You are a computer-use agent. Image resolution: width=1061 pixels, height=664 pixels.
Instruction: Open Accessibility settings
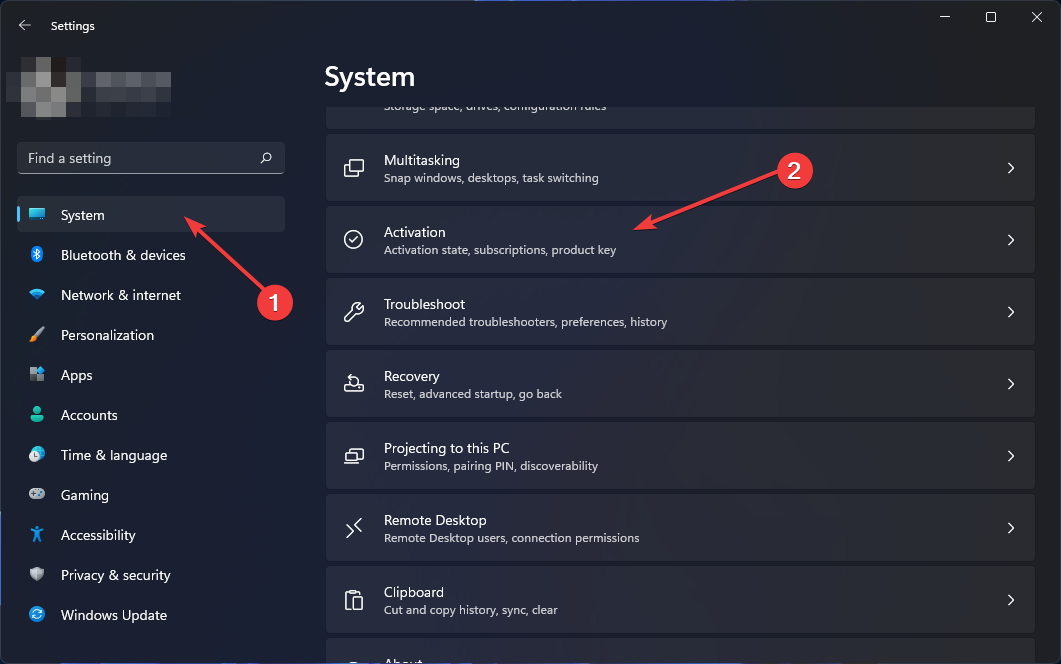[x=151, y=534]
